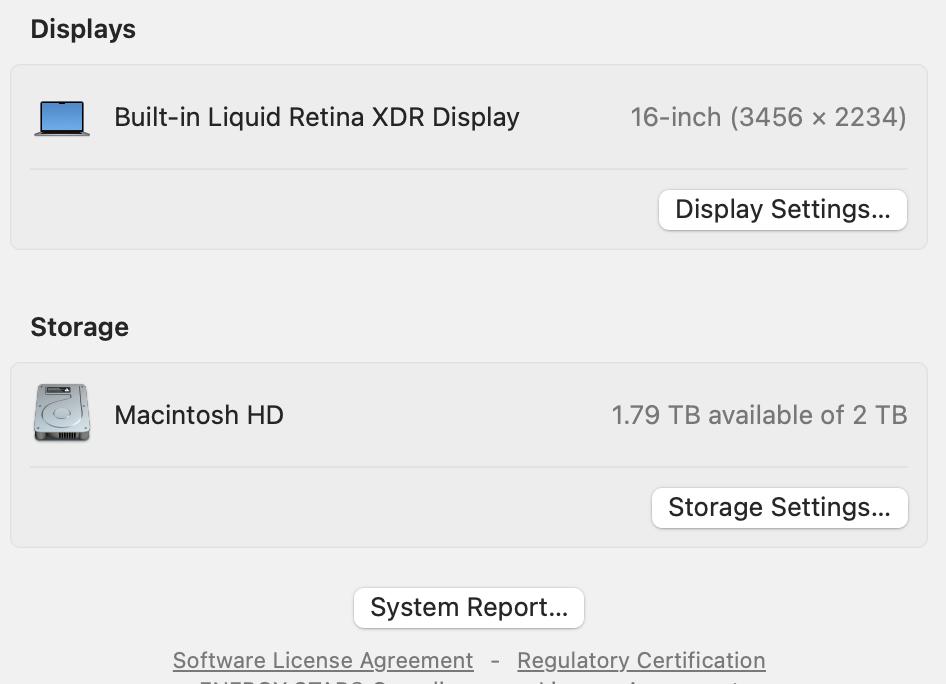The image size is (946, 684).
Task: Select the Macintosh HD volume name
Action: point(199,415)
